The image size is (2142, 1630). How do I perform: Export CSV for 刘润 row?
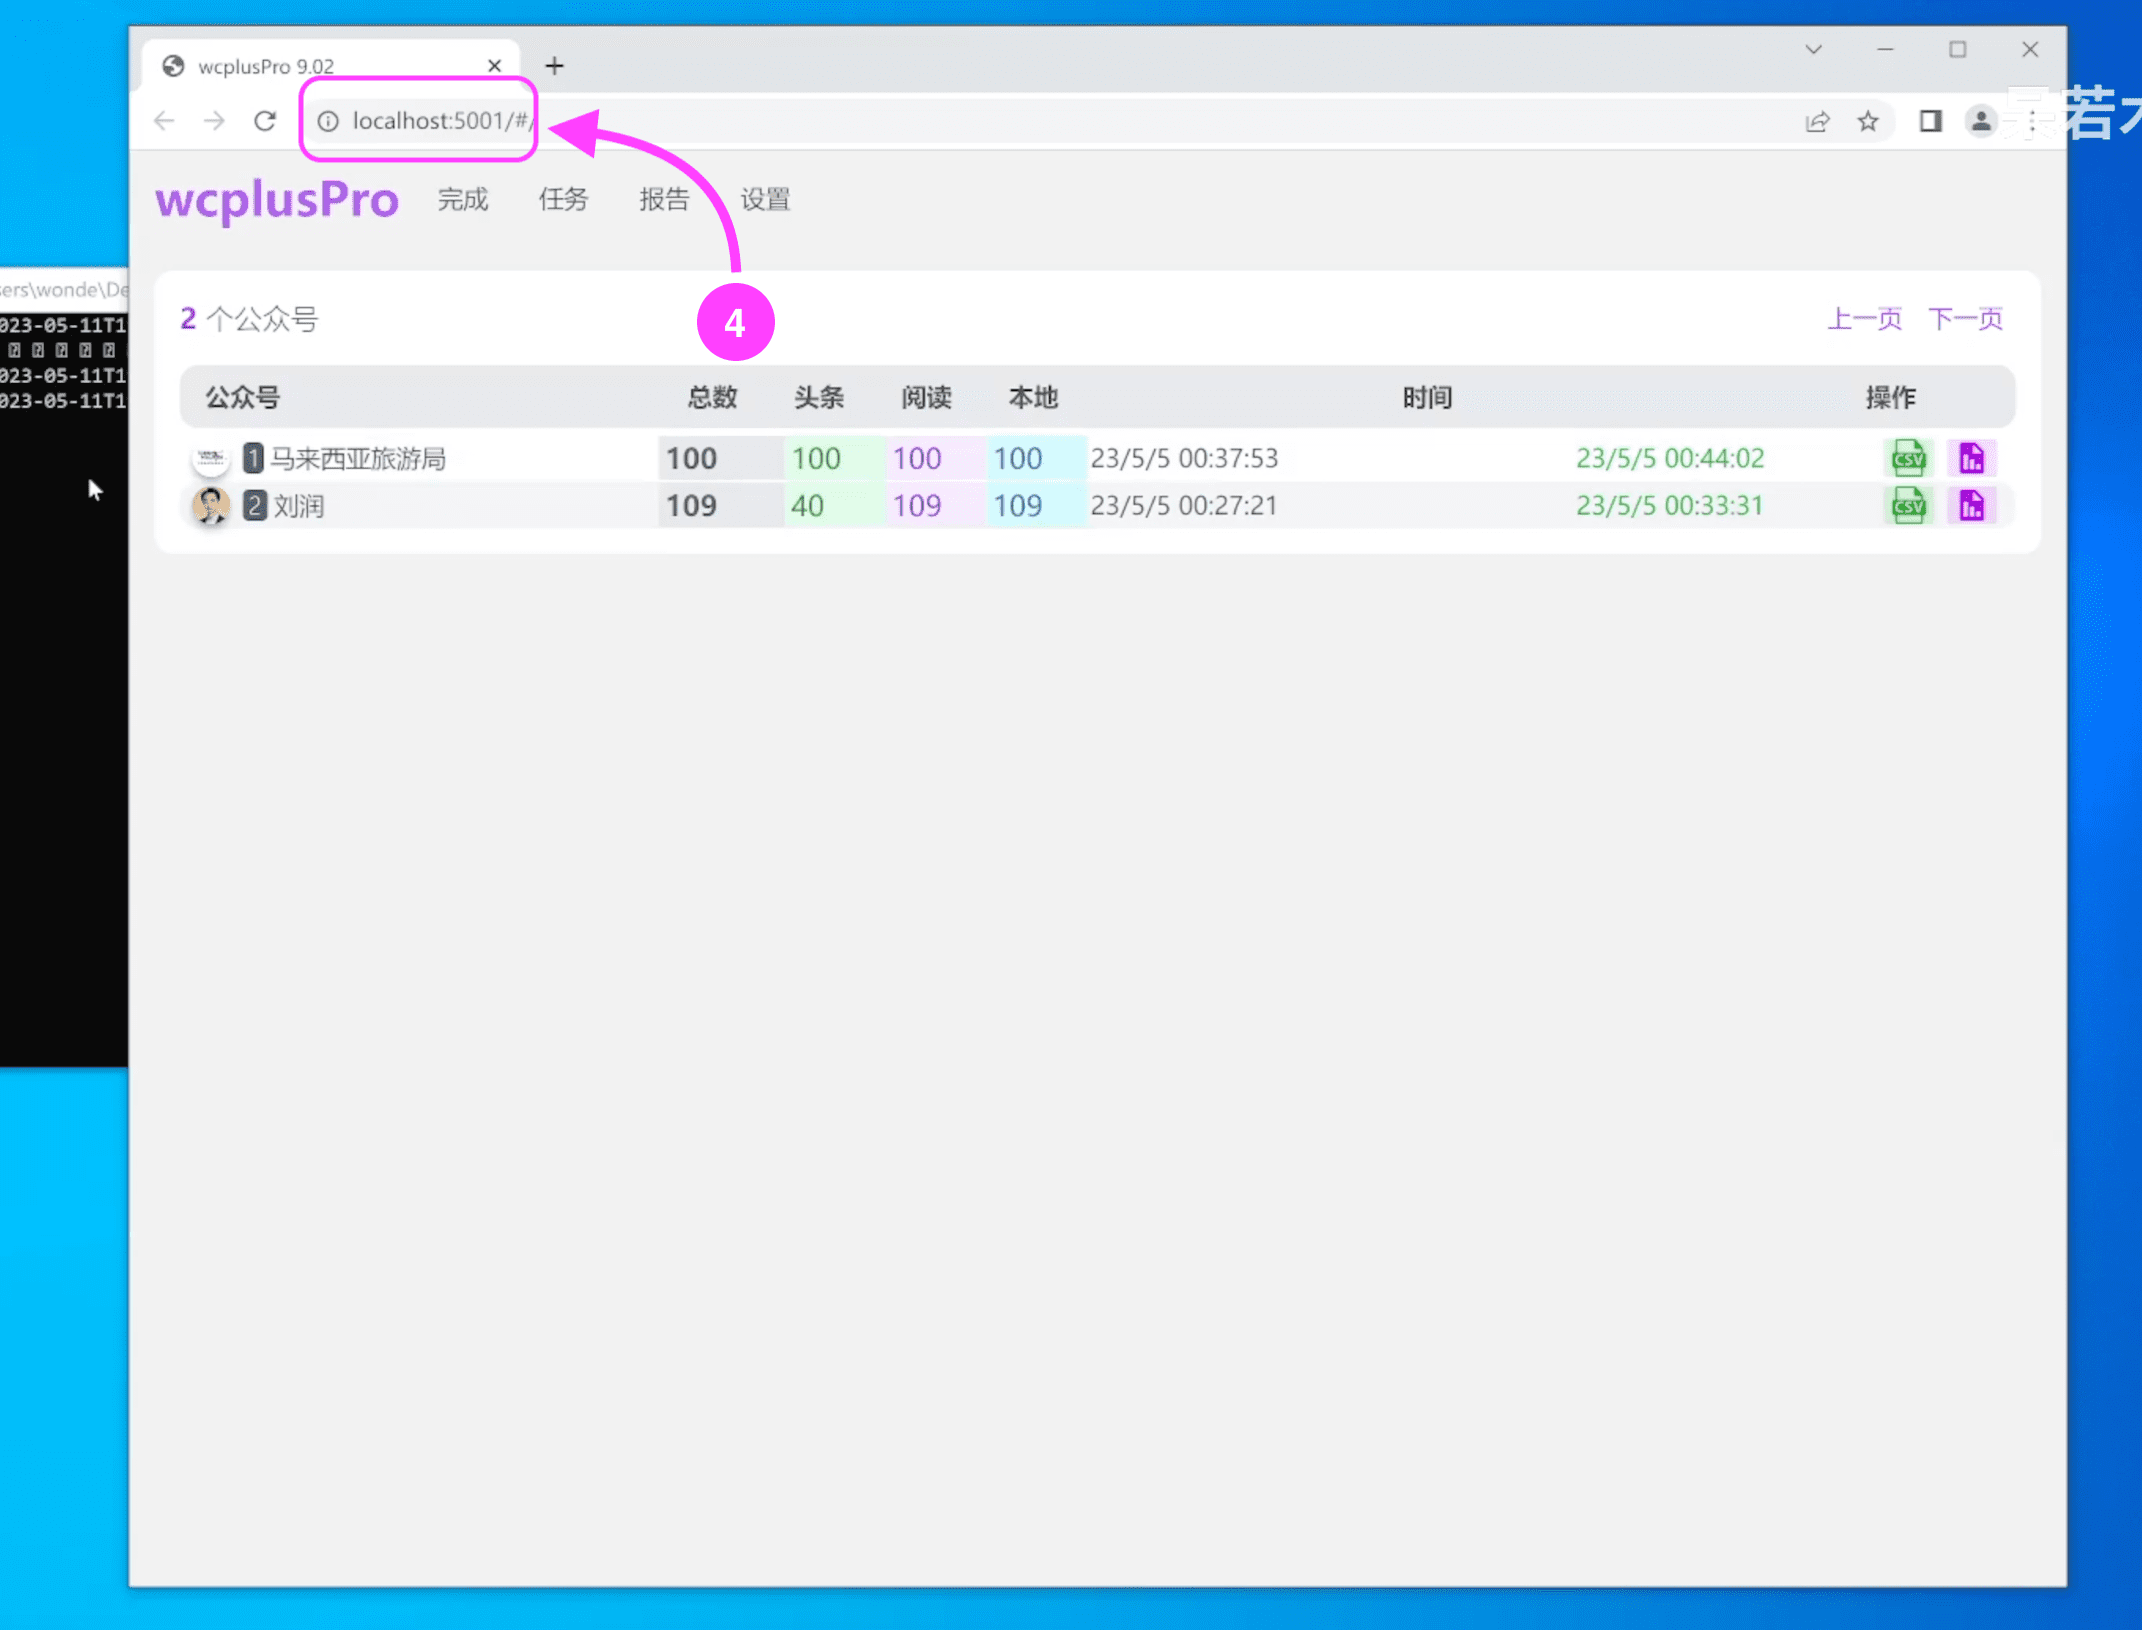(1908, 505)
